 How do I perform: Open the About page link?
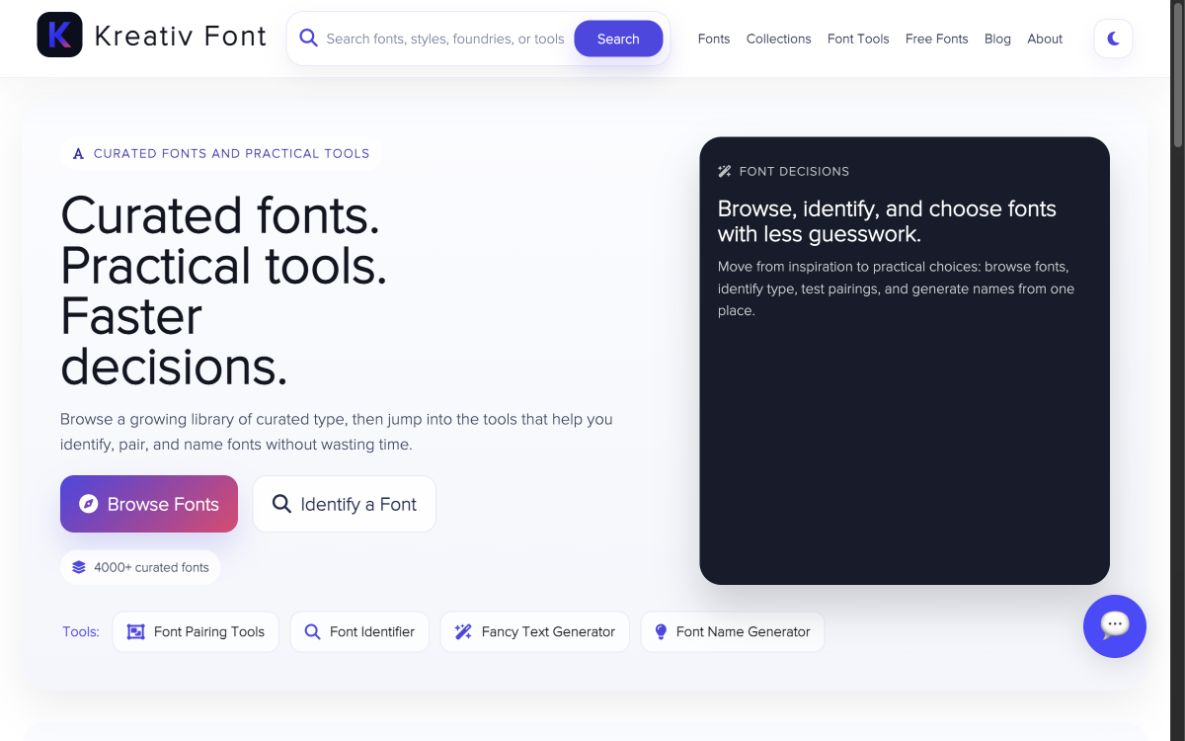pyautogui.click(x=1044, y=39)
